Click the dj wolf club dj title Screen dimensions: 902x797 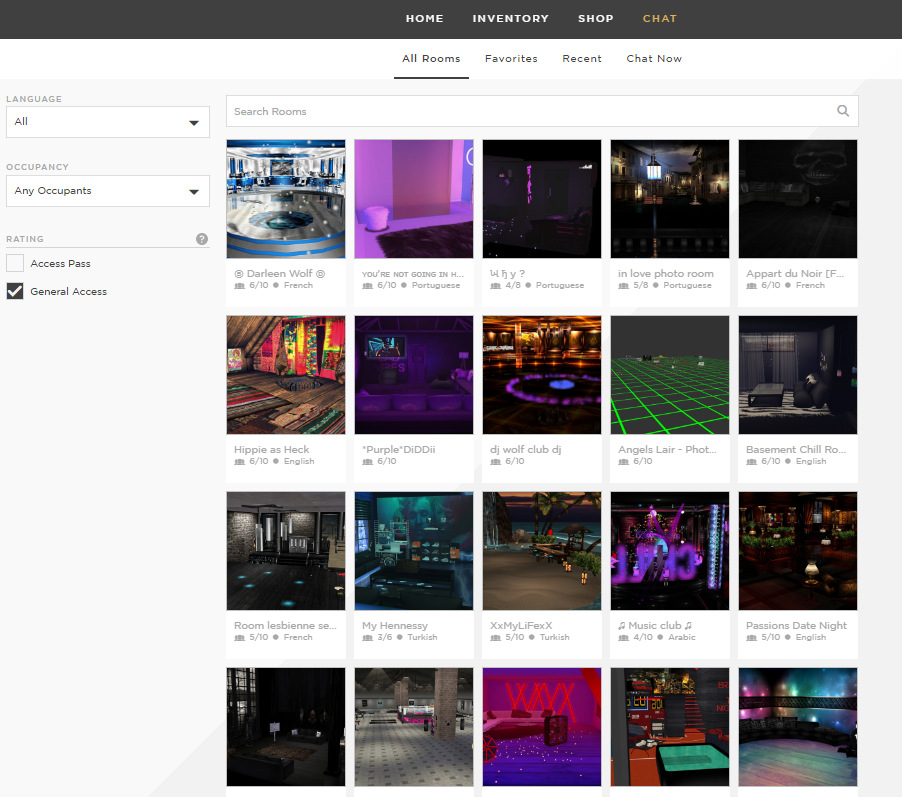click(x=525, y=449)
